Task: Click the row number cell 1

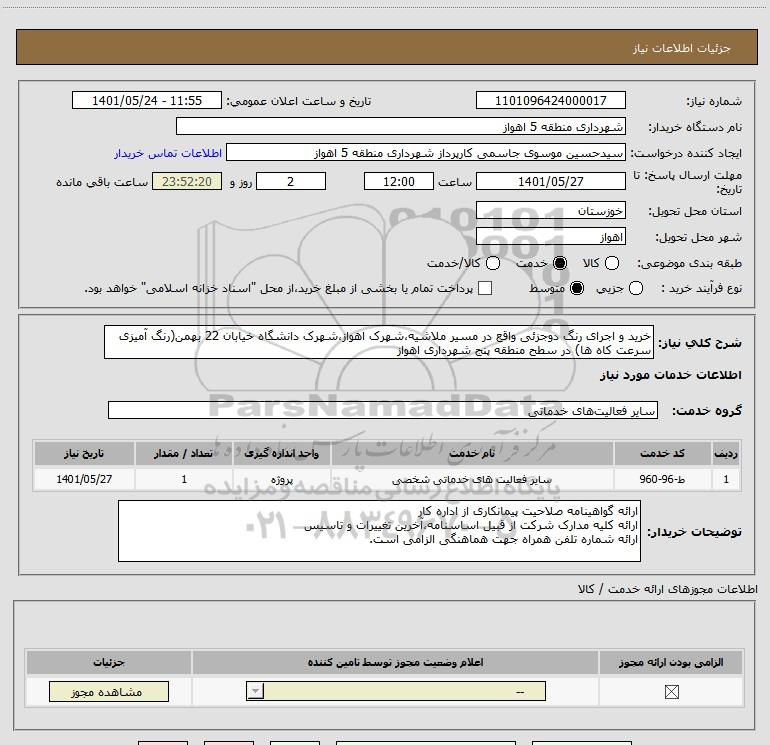Action: pos(726,479)
